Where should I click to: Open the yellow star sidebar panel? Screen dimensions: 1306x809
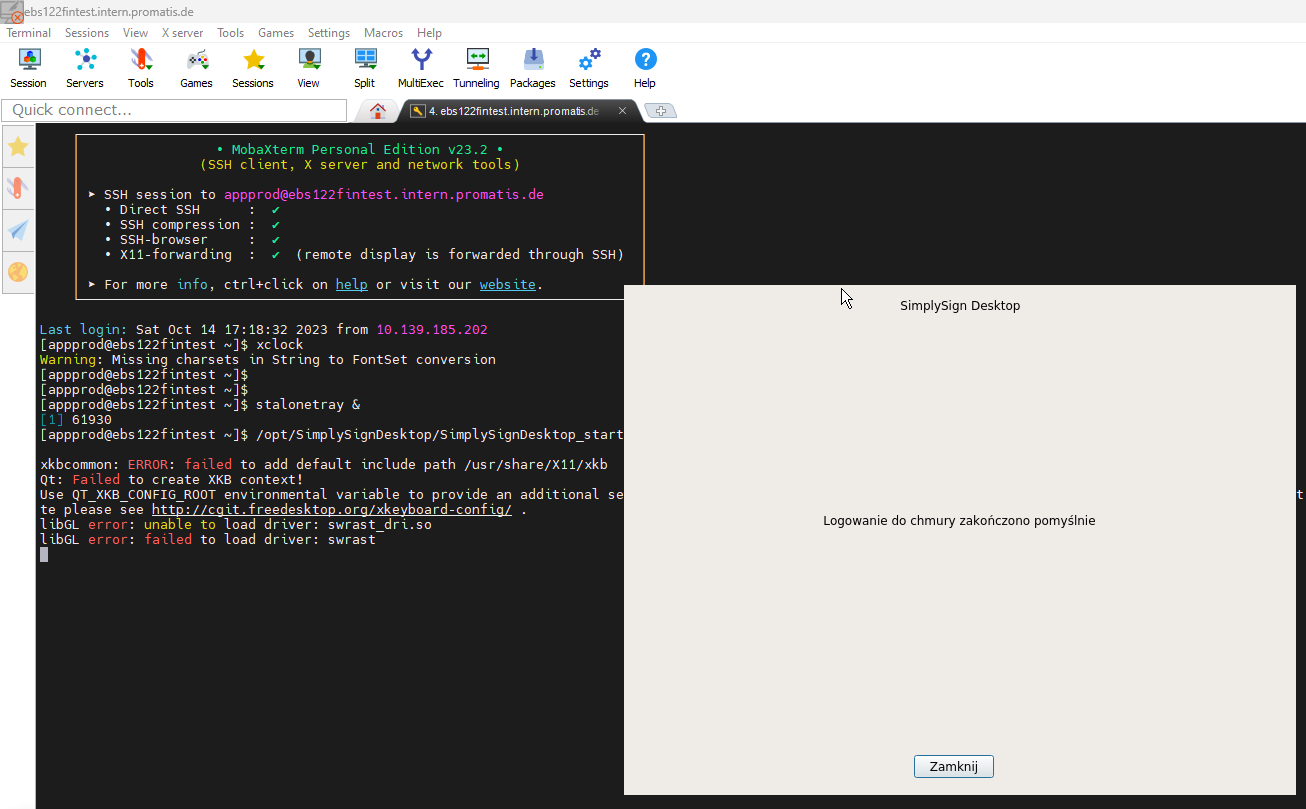click(x=18, y=147)
